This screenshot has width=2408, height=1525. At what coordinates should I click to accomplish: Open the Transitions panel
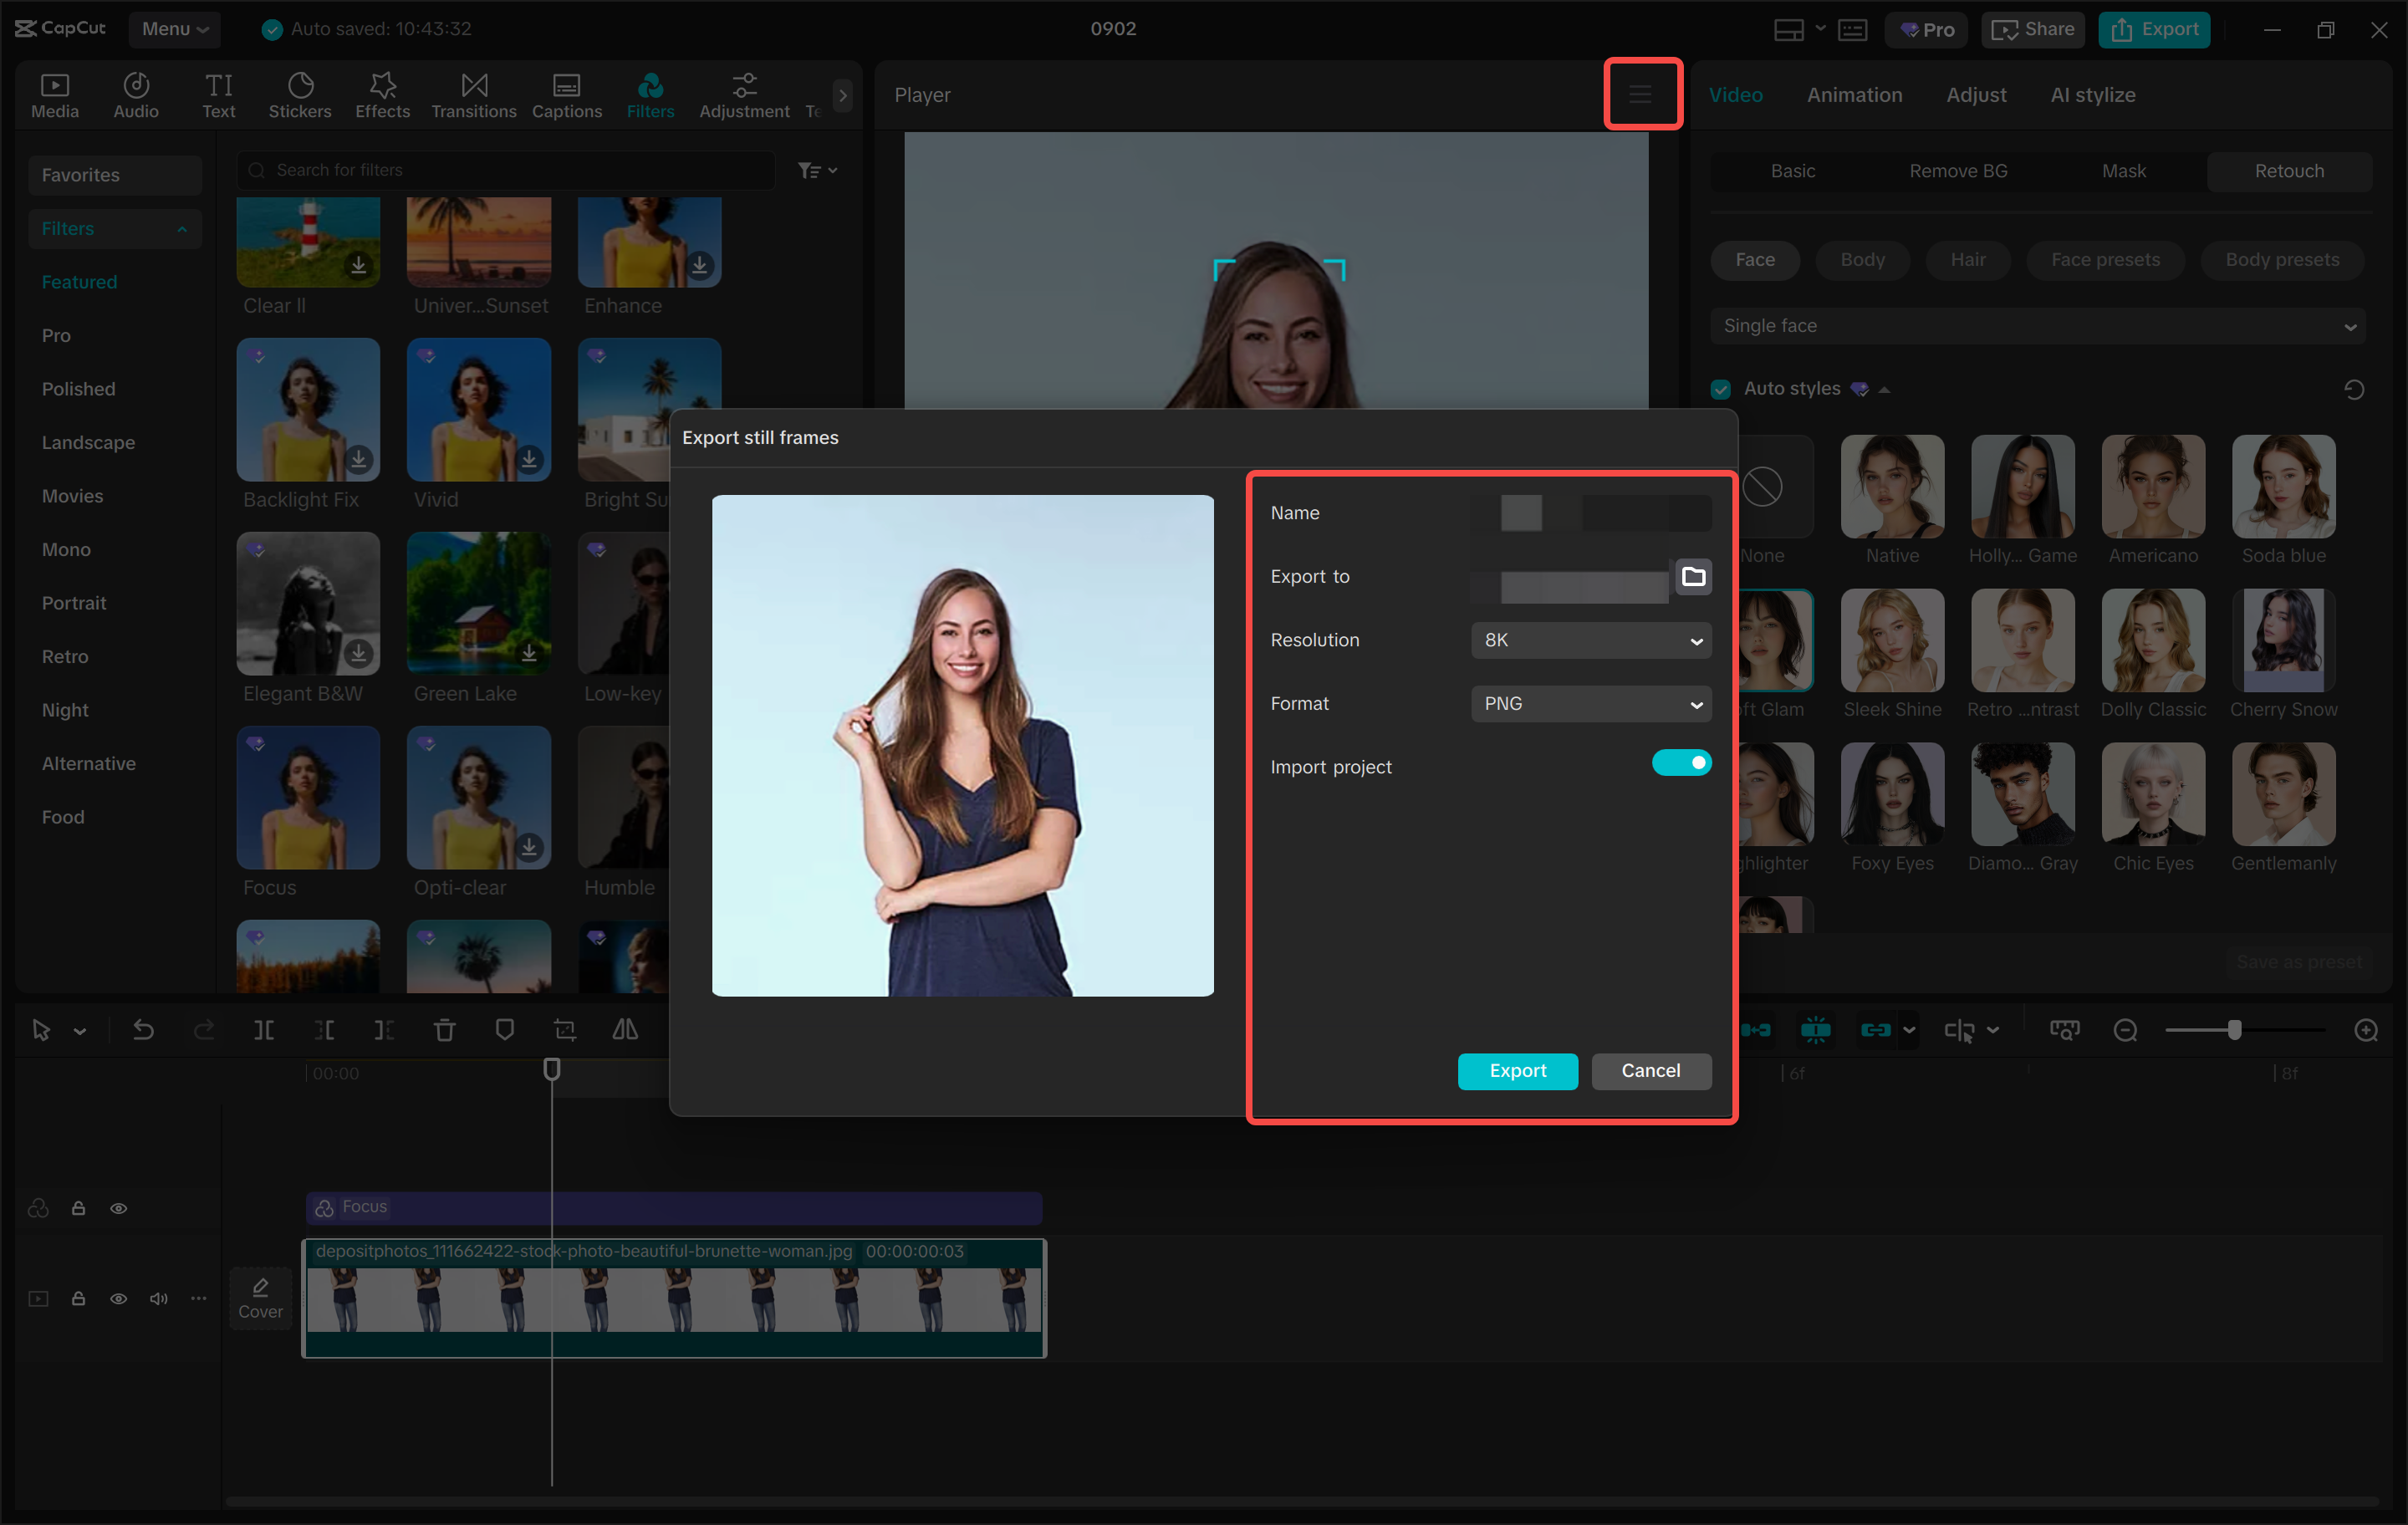(x=473, y=95)
